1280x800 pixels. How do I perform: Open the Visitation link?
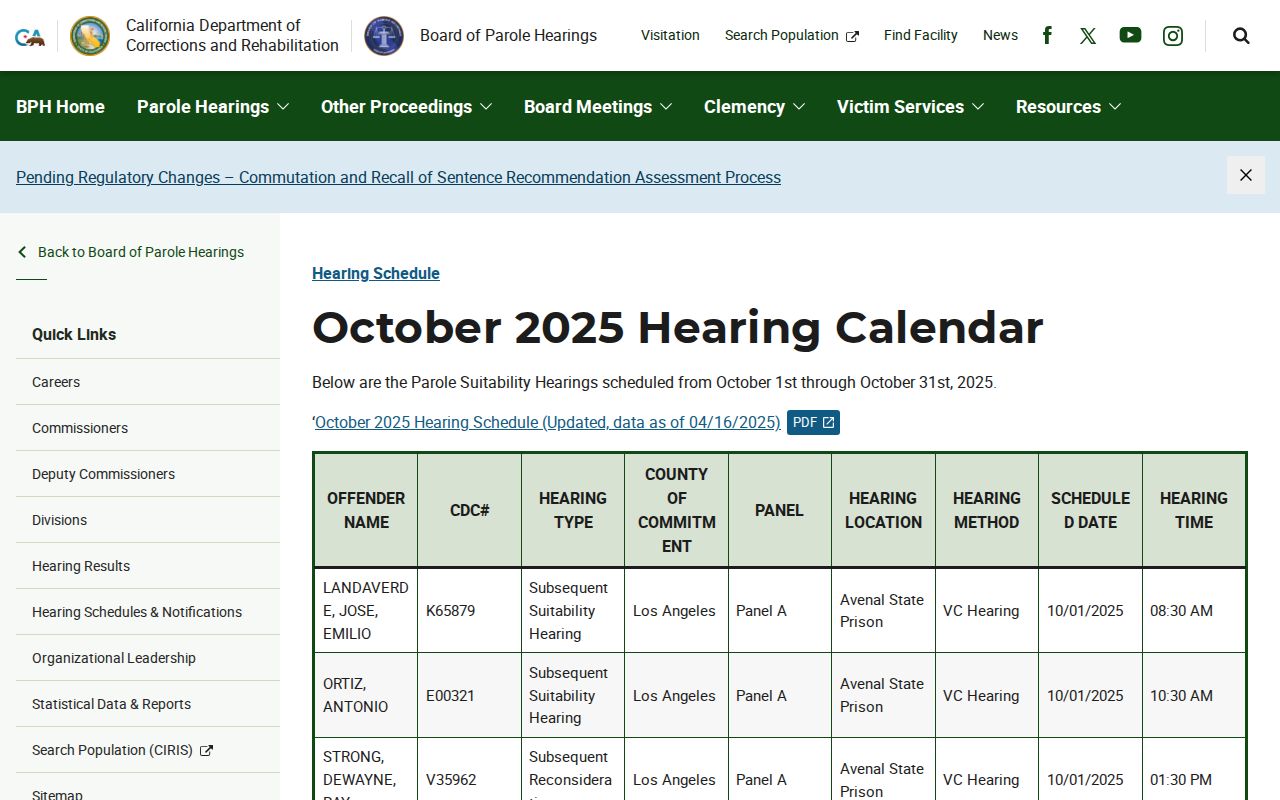(x=670, y=35)
